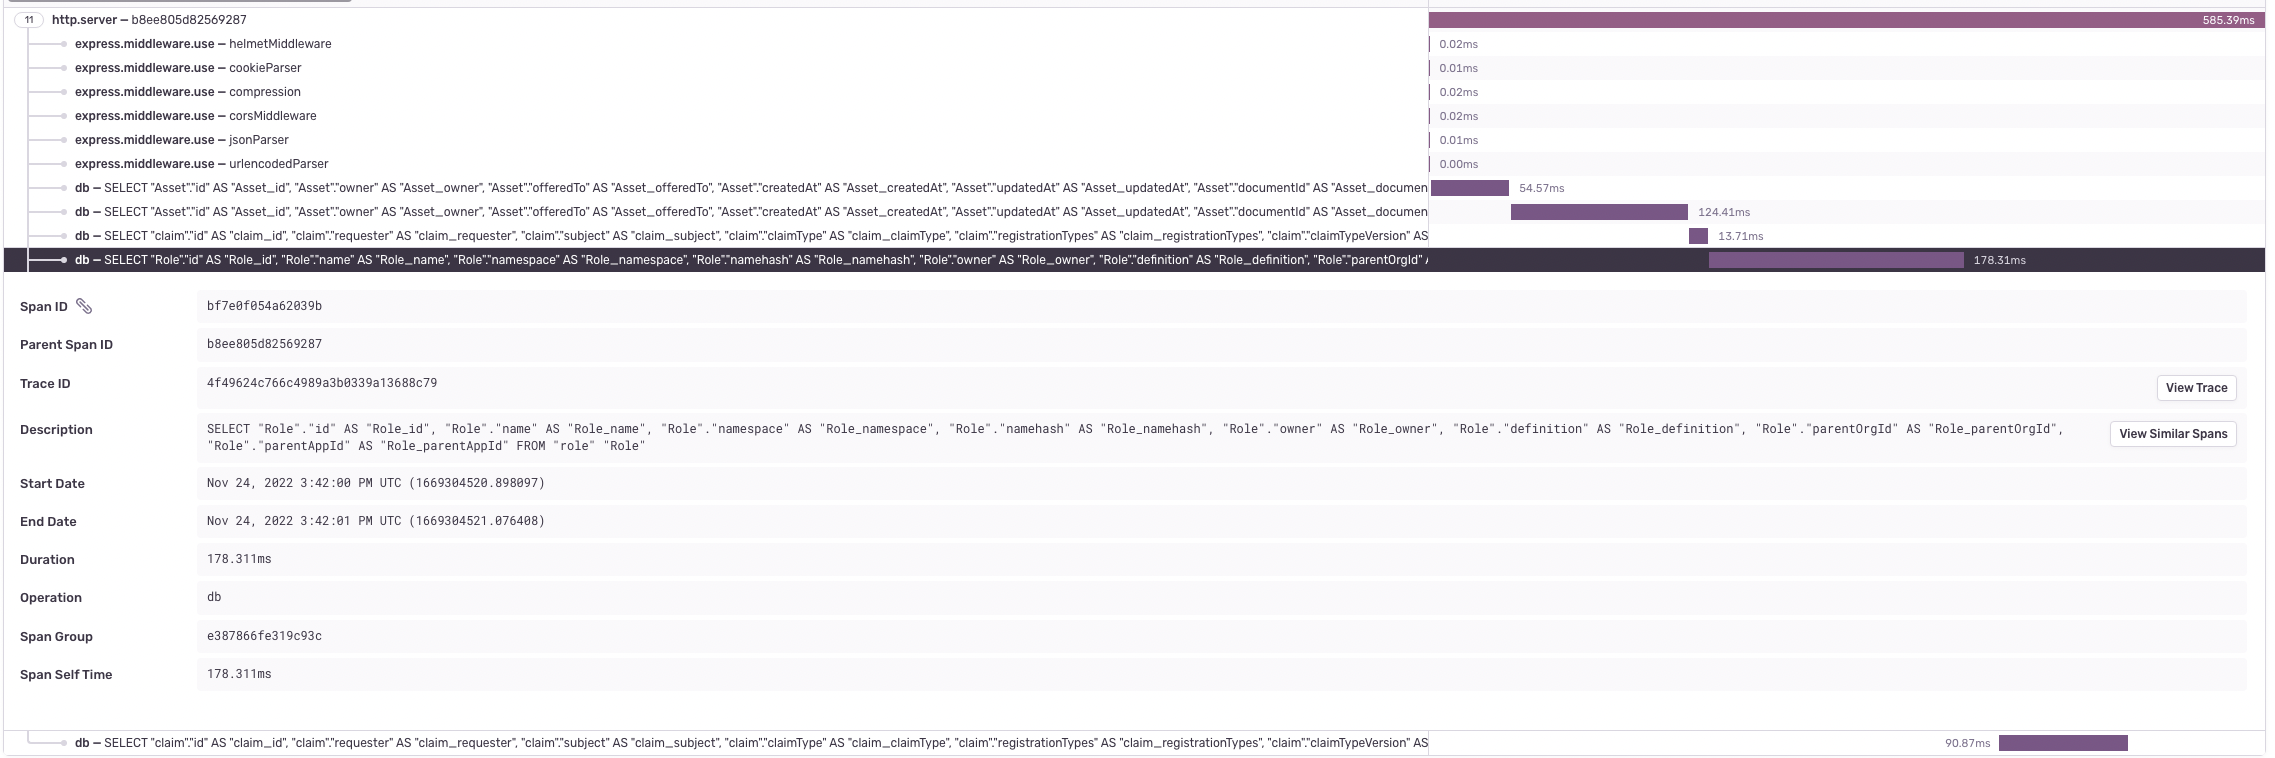Click the Span Self Time value
This screenshot has height=758, width=2275.
tap(239, 674)
